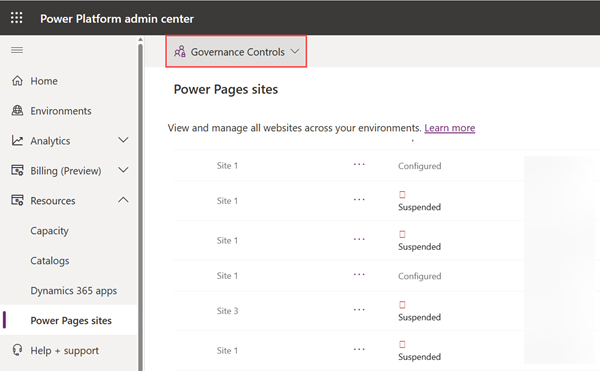Open the app launcher waffle icon
The width and height of the screenshot is (600, 371).
[x=16, y=18]
